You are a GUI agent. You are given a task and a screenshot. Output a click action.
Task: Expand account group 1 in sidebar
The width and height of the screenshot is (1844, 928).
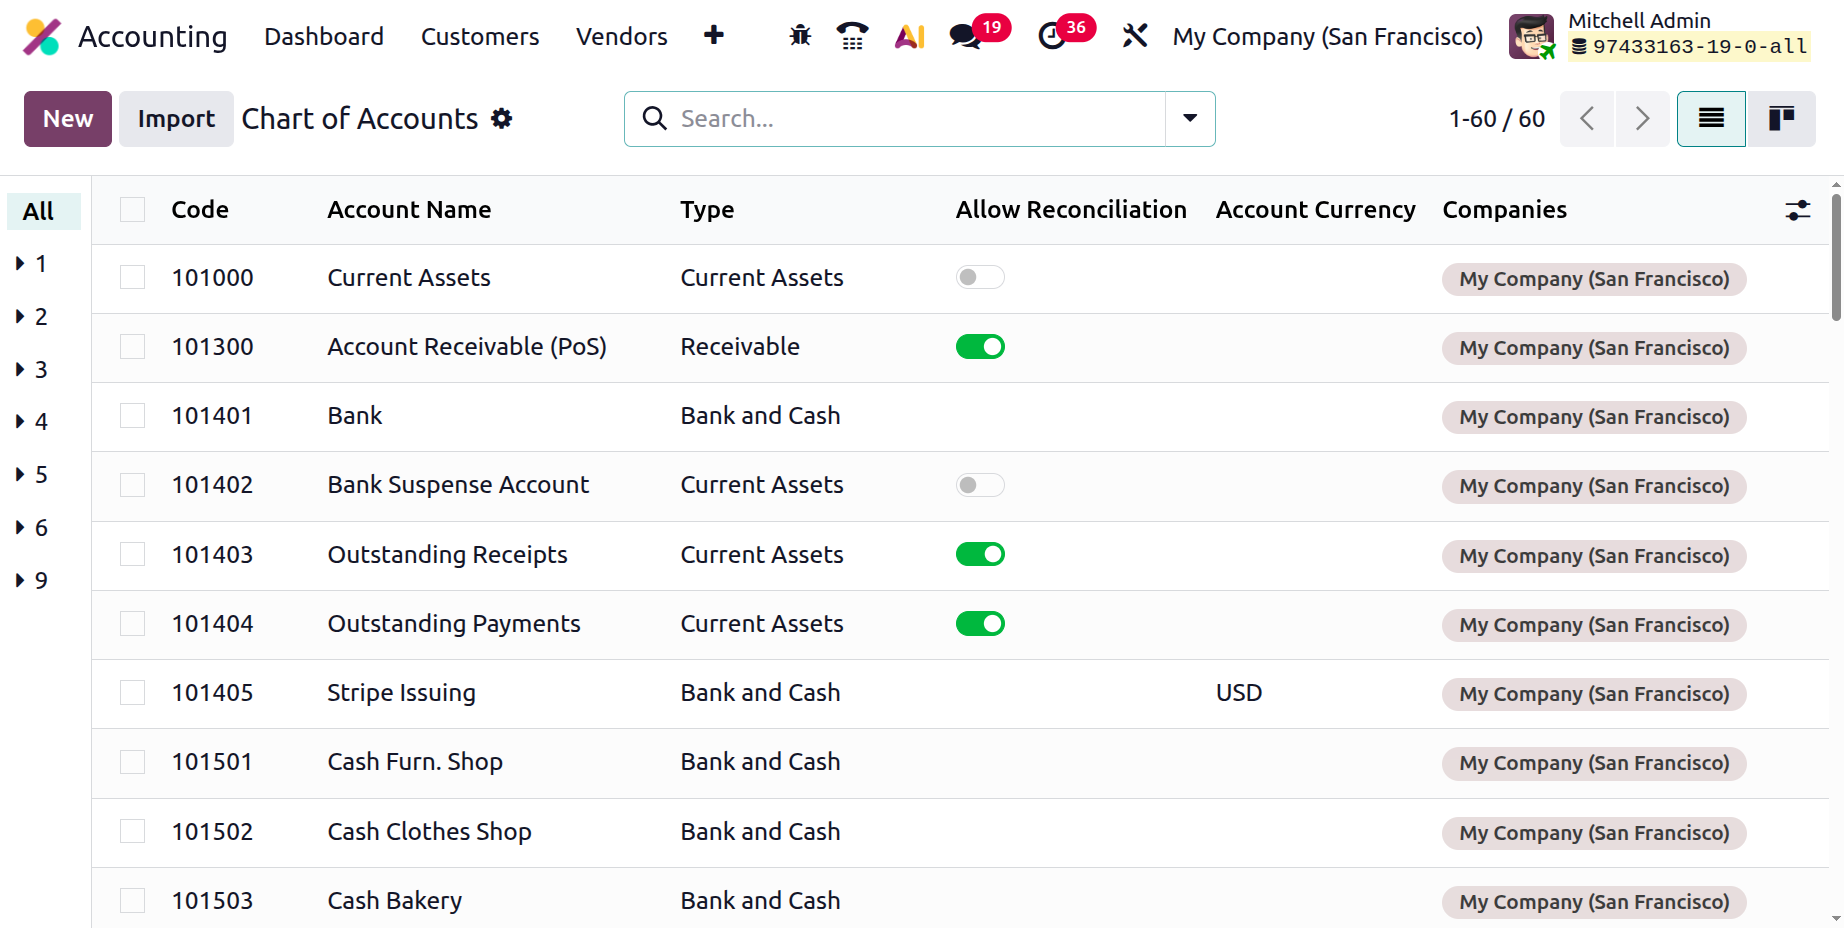pyautogui.click(x=31, y=264)
